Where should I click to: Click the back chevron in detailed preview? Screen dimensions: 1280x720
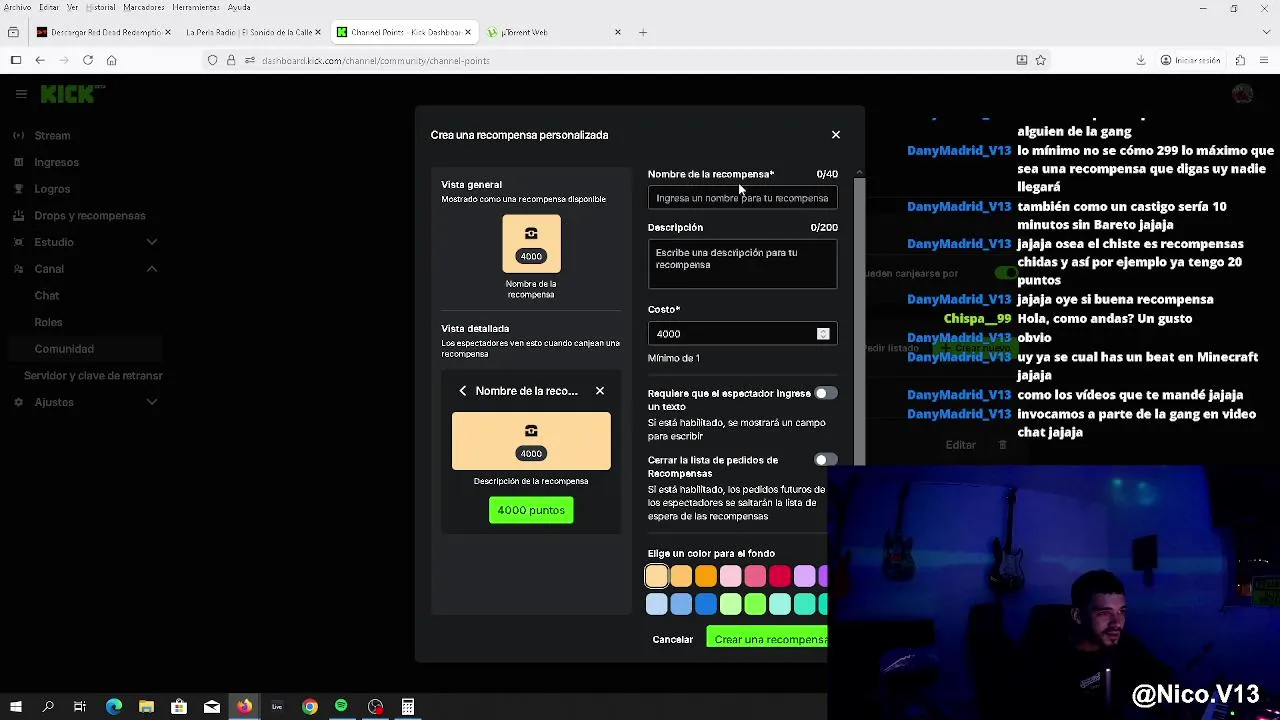pos(462,391)
